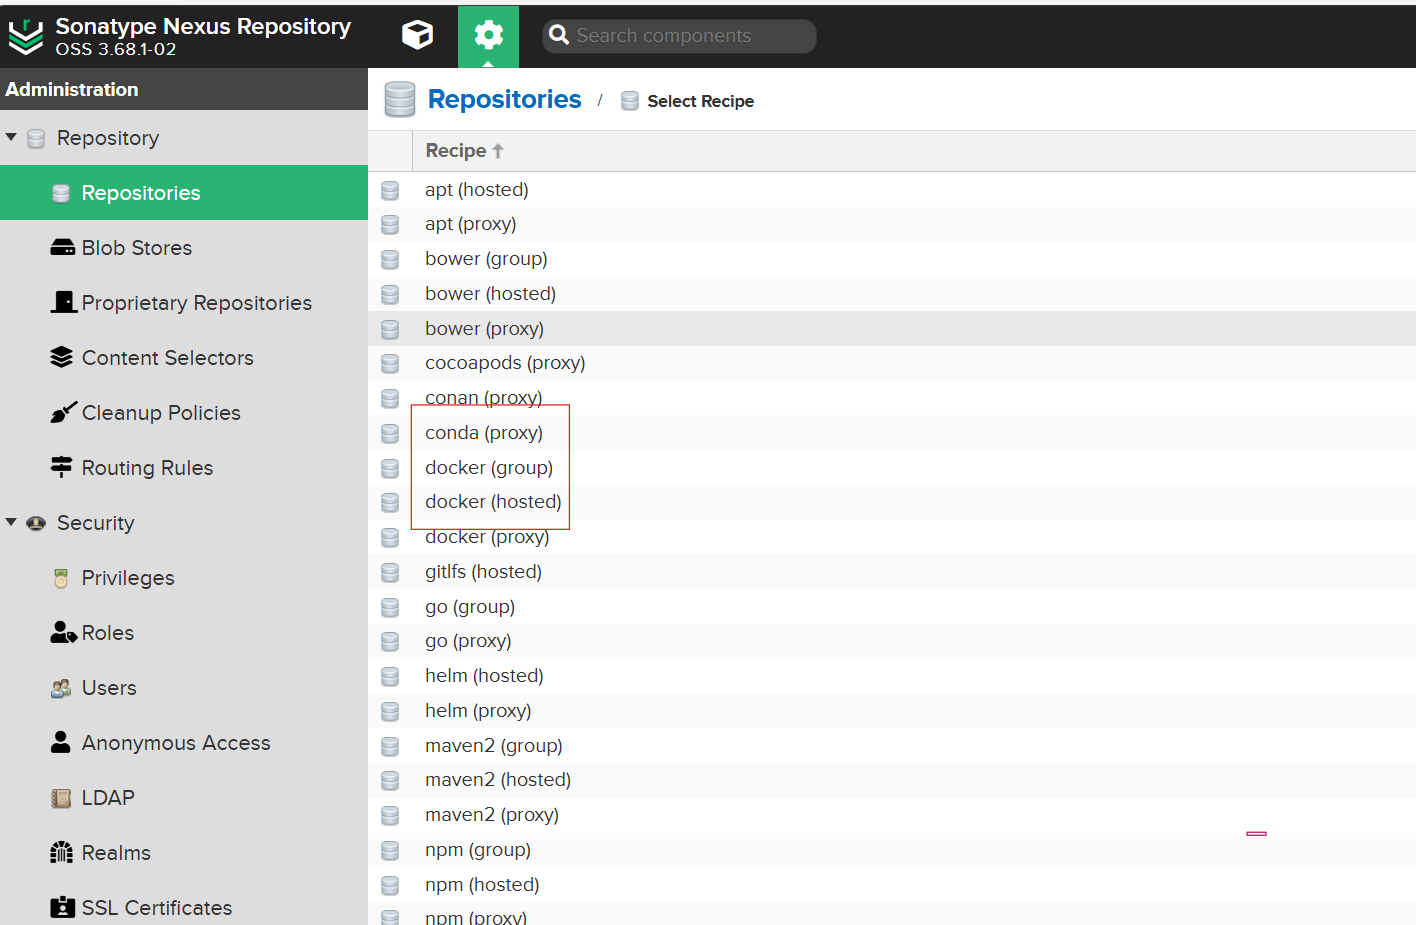Select the maven2 (group) recipe
This screenshot has width=1416, height=925.
(x=892, y=746)
